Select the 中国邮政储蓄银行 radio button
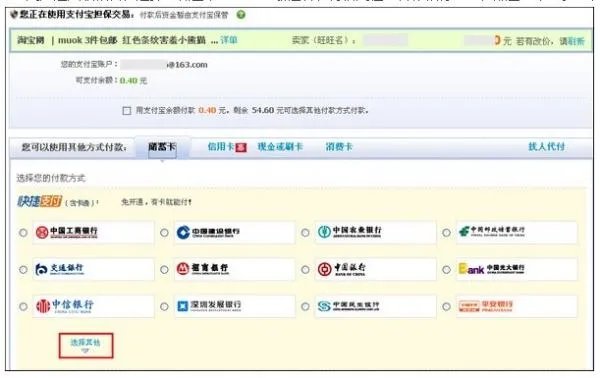Screen dimensions: 600x378 (x=446, y=232)
